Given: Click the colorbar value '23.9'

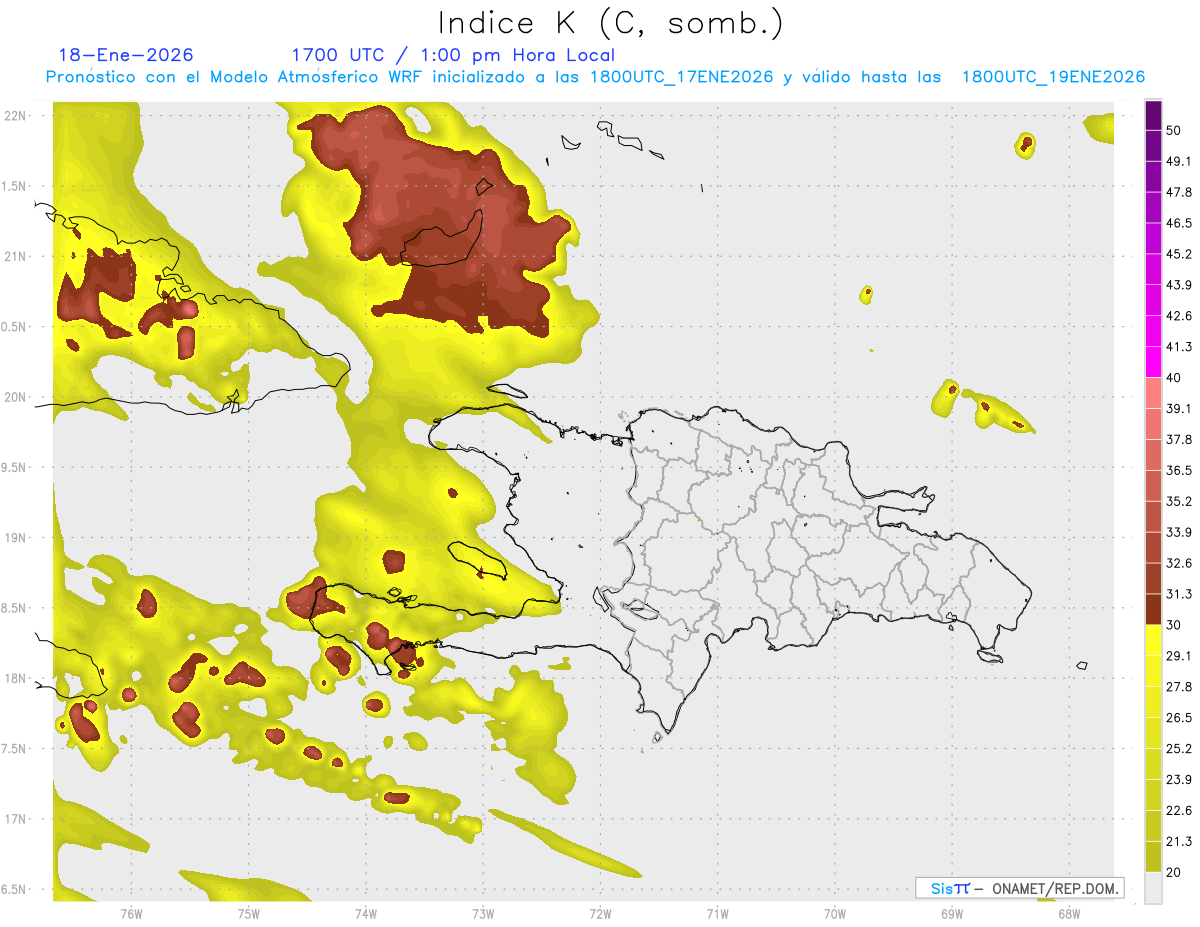Looking at the screenshot, I should coord(1179,780).
